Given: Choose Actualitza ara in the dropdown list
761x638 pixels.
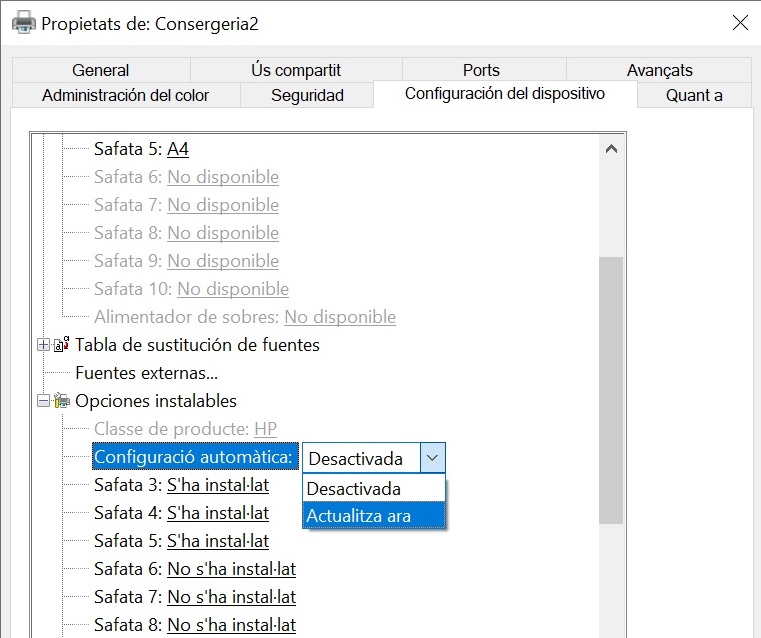Looking at the screenshot, I should (374, 516).
